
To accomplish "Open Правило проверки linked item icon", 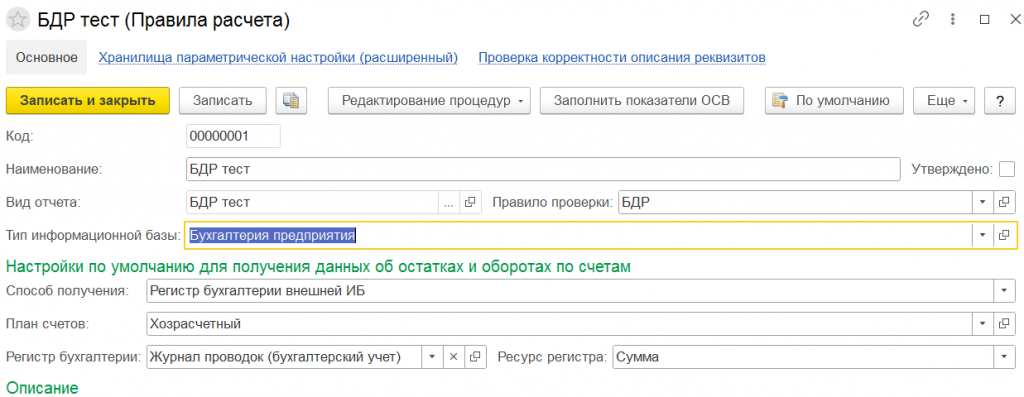I will [1004, 202].
